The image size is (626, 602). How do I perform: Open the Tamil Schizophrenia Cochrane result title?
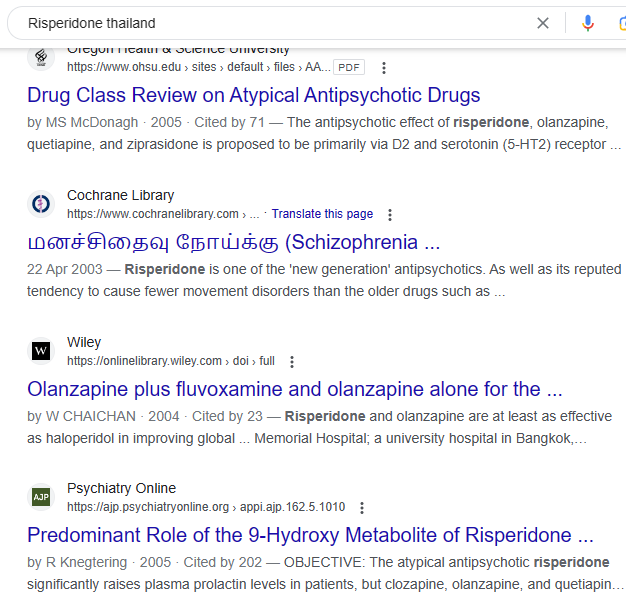point(234,242)
